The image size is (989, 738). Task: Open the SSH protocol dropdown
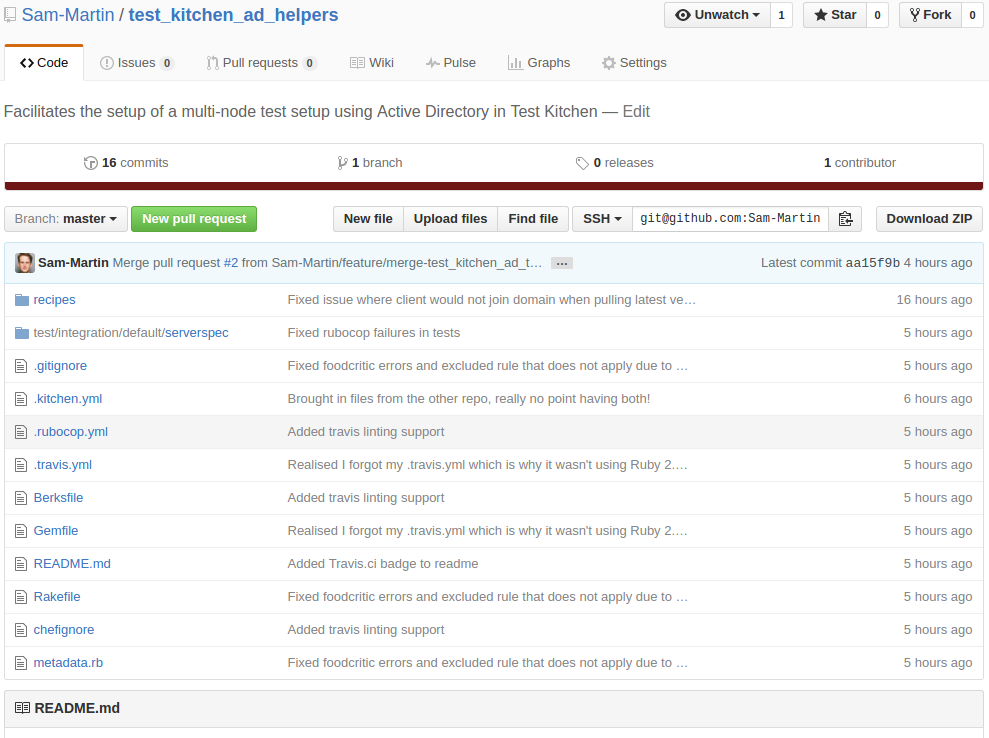pyautogui.click(x=602, y=219)
